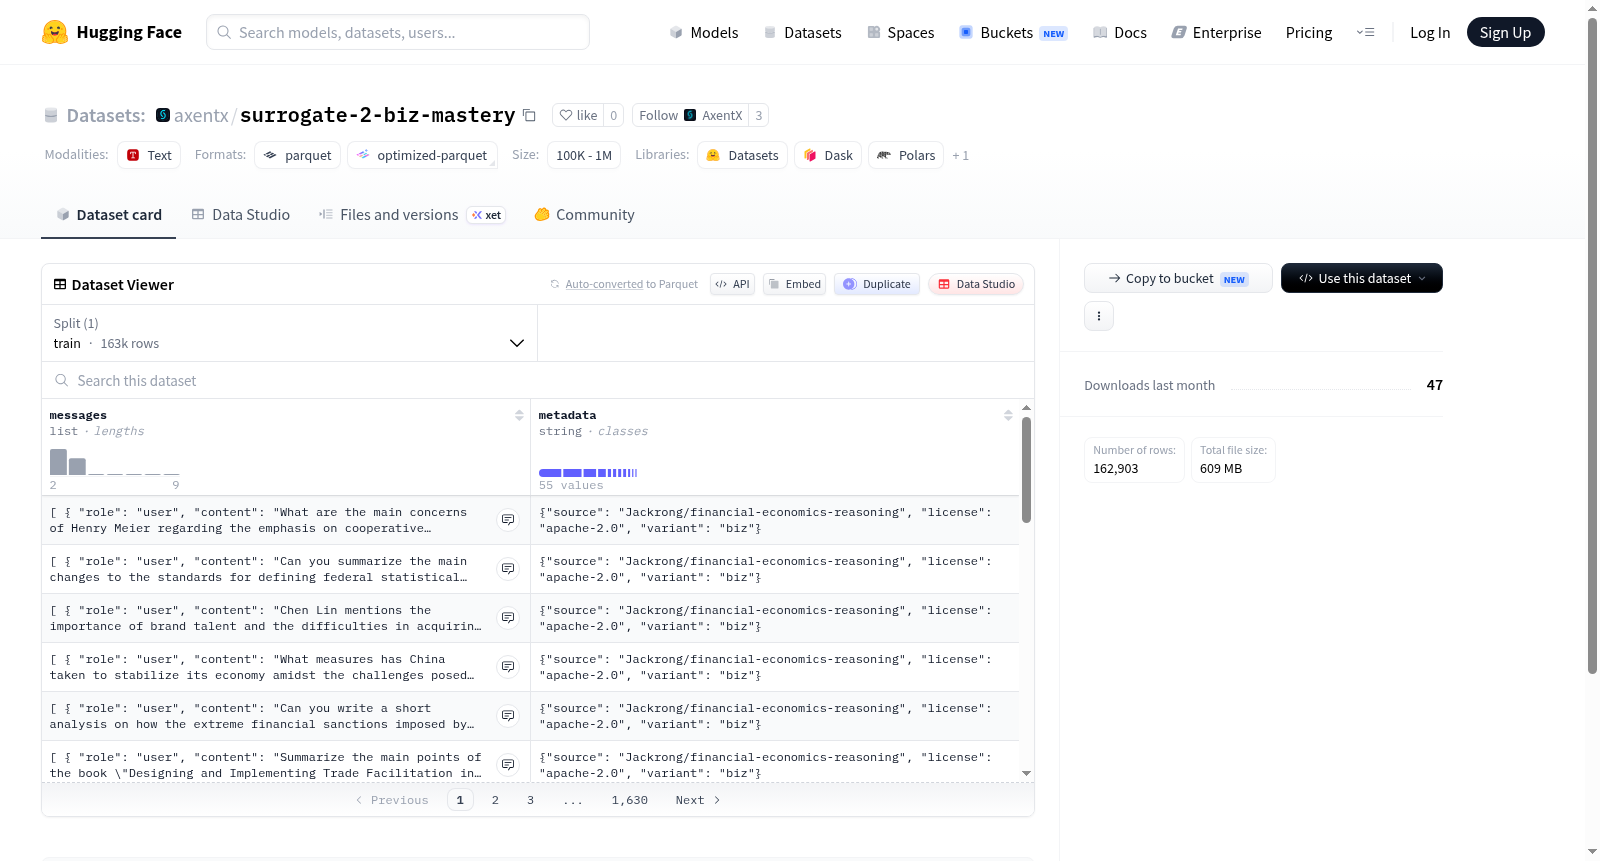Focus the Search this dataset field
Viewport: 1600px width, 861px height.
pyautogui.click(x=538, y=381)
